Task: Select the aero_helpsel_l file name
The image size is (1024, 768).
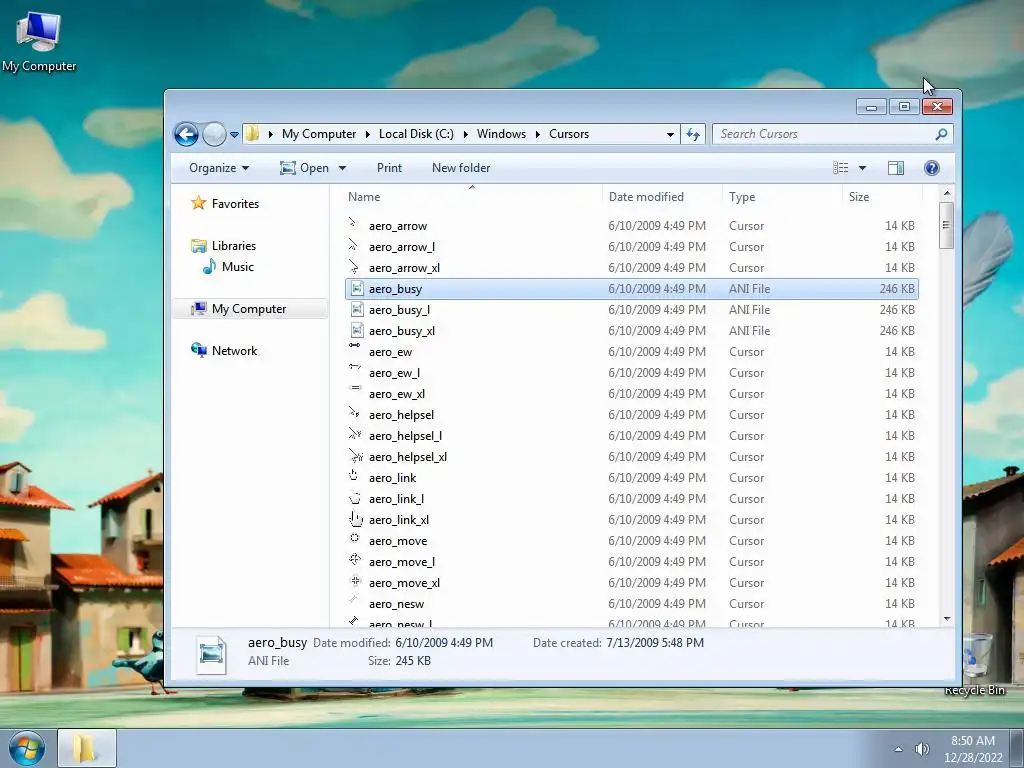Action: point(405,436)
